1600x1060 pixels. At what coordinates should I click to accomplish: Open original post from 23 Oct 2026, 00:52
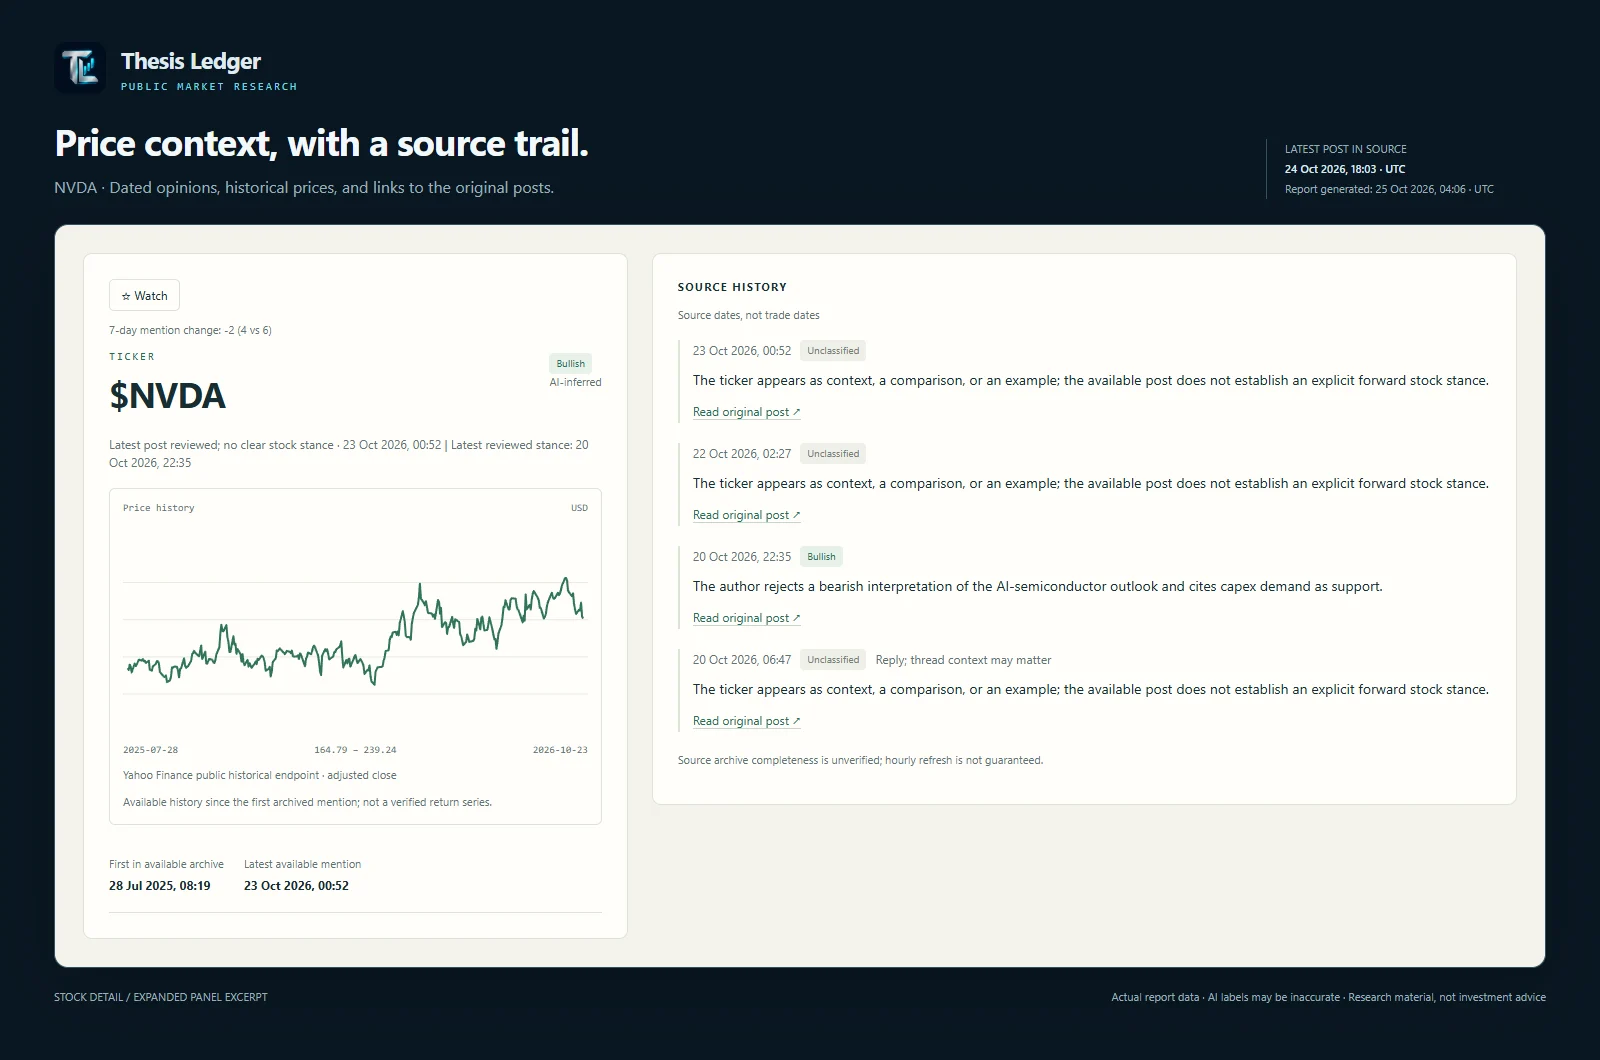tap(746, 412)
